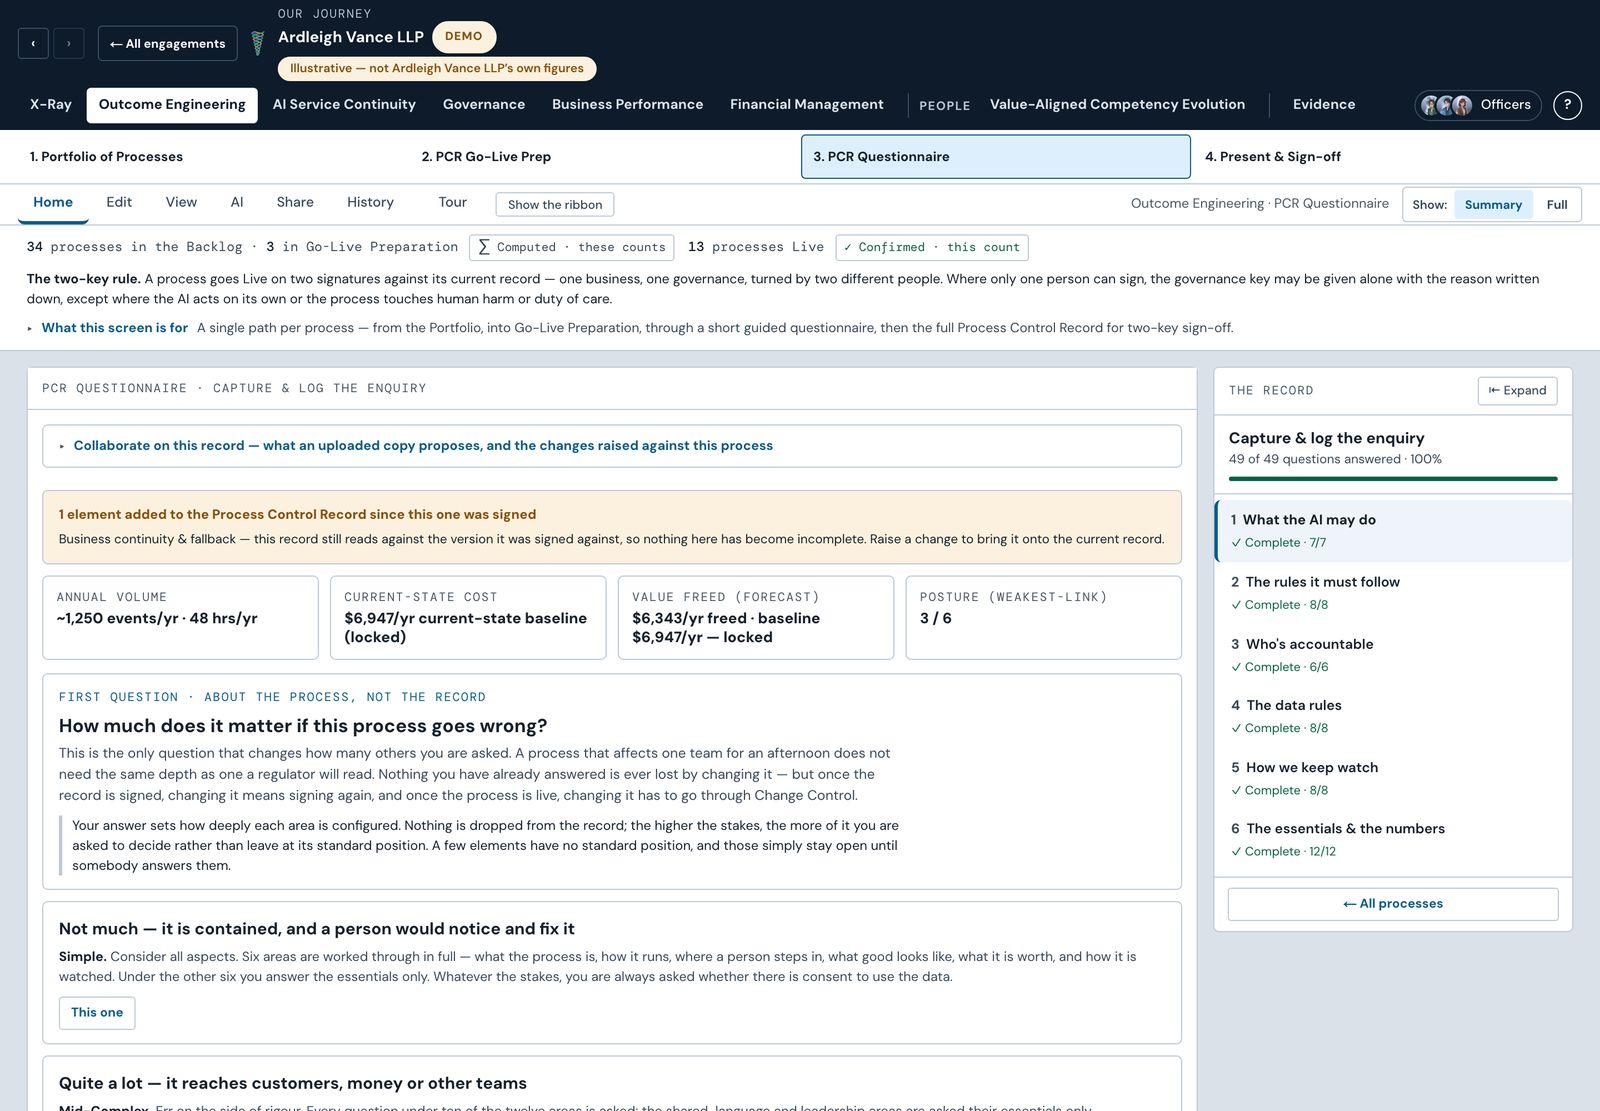The width and height of the screenshot is (1600, 1111).
Task: Open Value-Aligned Competency Evolution tab
Action: tap(1117, 105)
